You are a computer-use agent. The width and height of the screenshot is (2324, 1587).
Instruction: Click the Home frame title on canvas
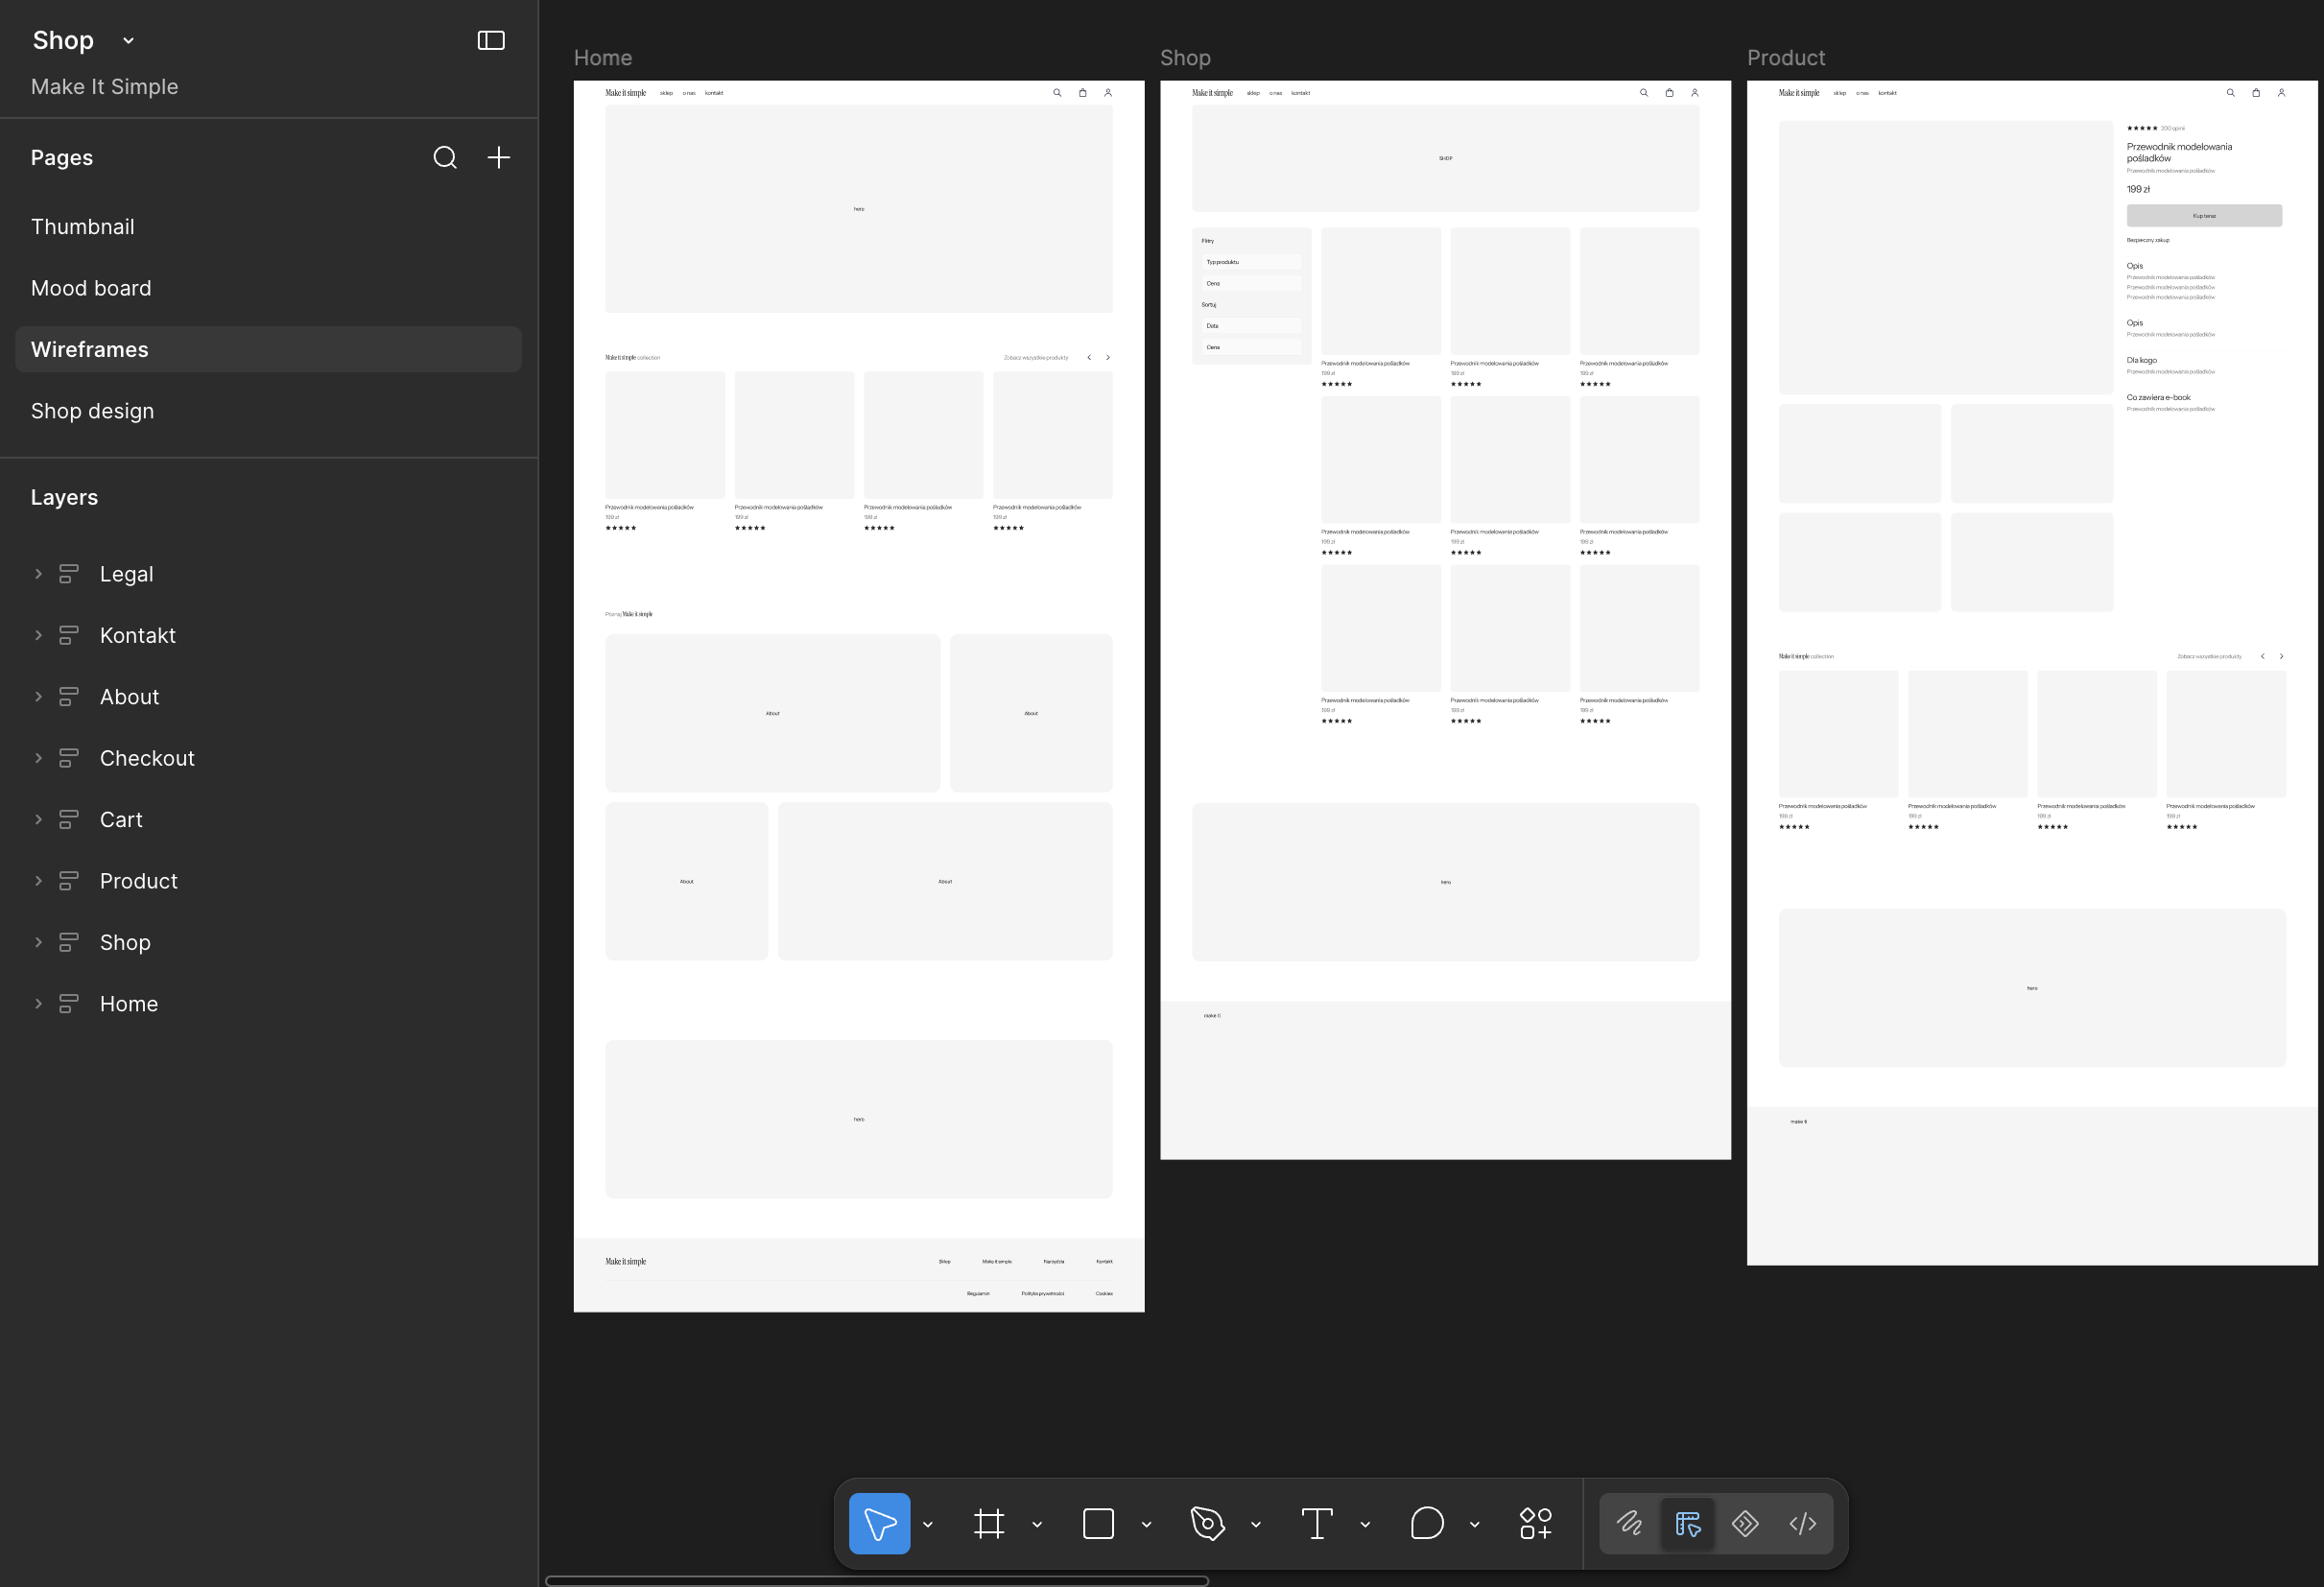tap(603, 58)
